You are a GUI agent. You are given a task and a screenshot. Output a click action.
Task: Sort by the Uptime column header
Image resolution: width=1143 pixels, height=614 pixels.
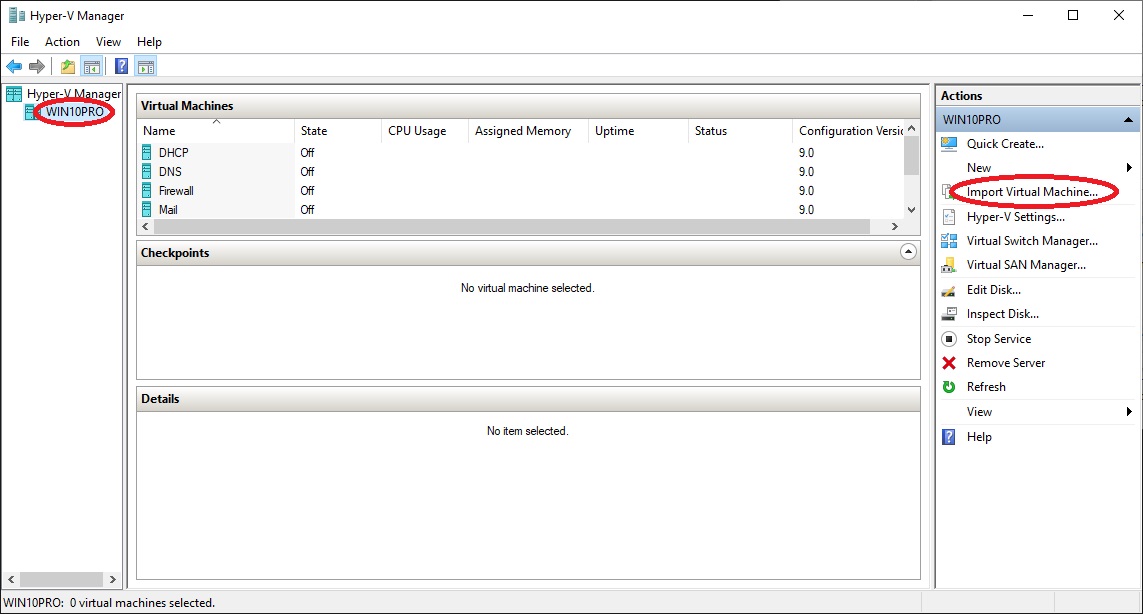(639, 131)
